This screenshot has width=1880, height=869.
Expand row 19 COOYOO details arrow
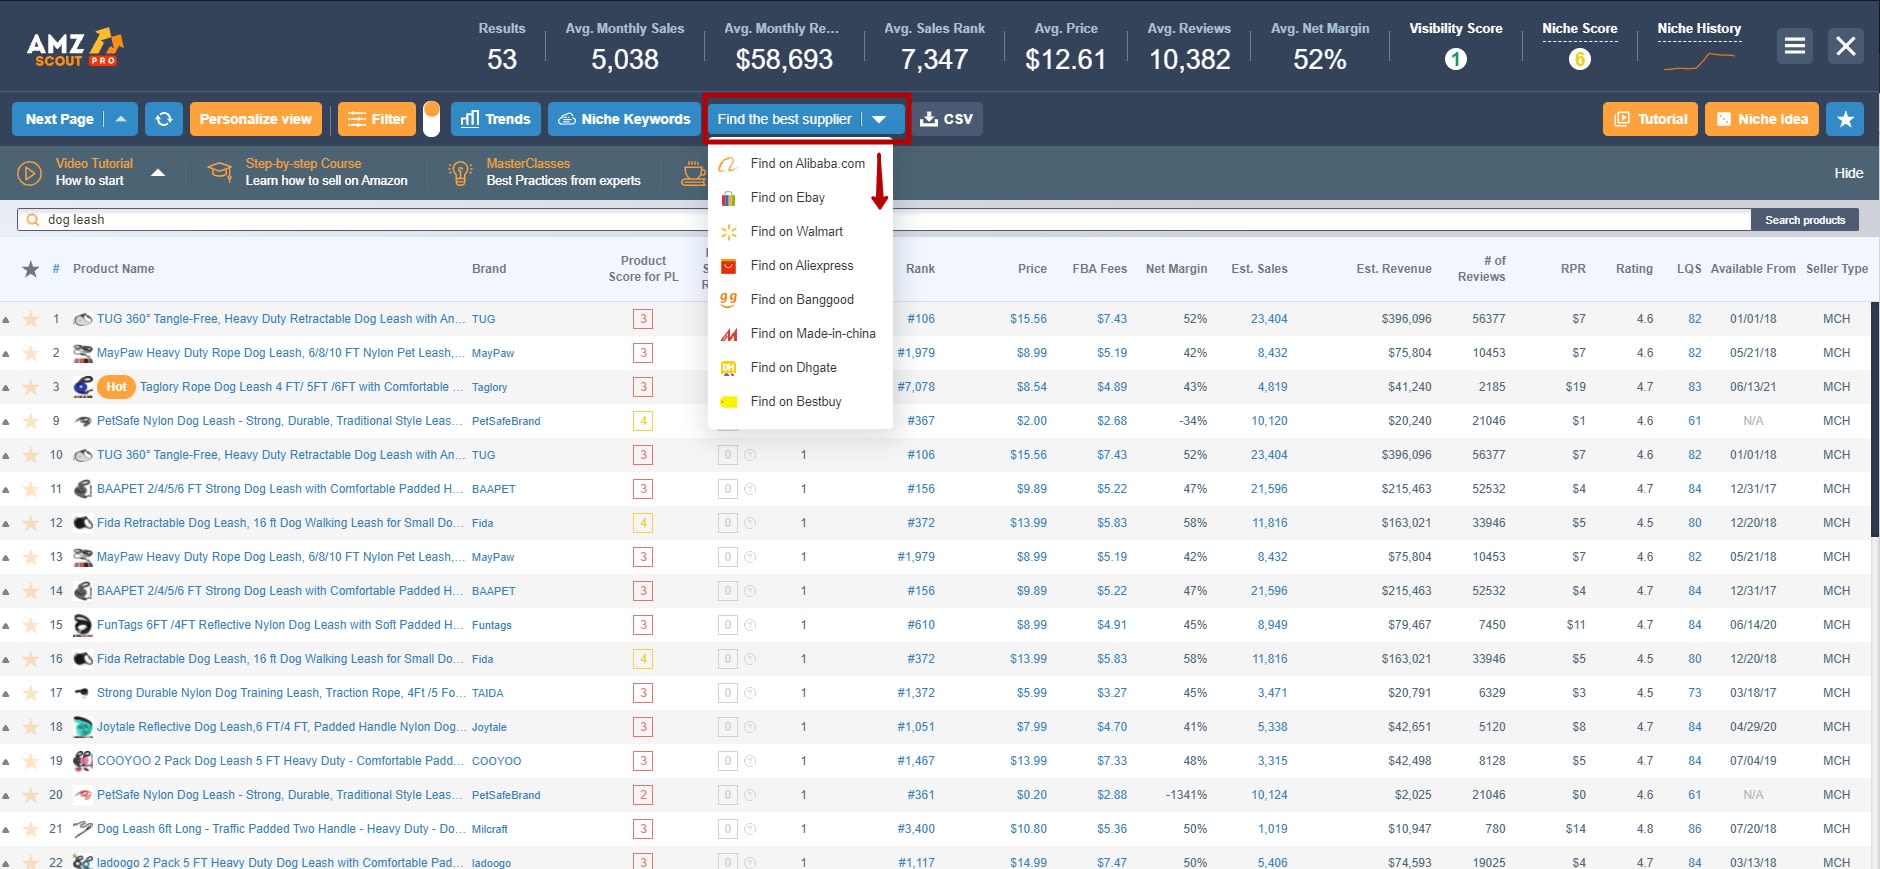(6, 762)
